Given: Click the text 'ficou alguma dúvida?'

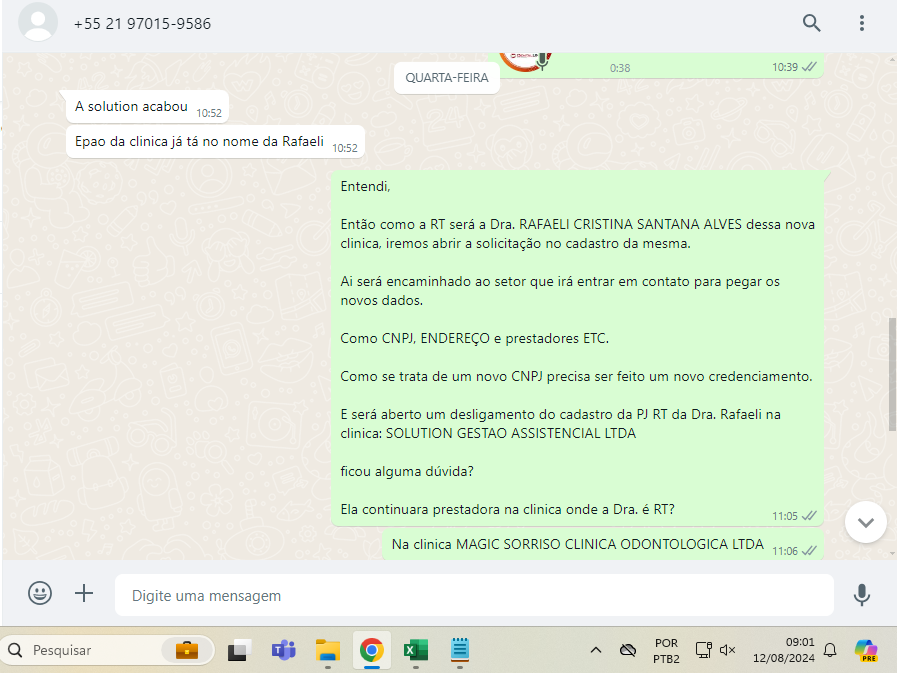Looking at the screenshot, I should pyautogui.click(x=407, y=471).
